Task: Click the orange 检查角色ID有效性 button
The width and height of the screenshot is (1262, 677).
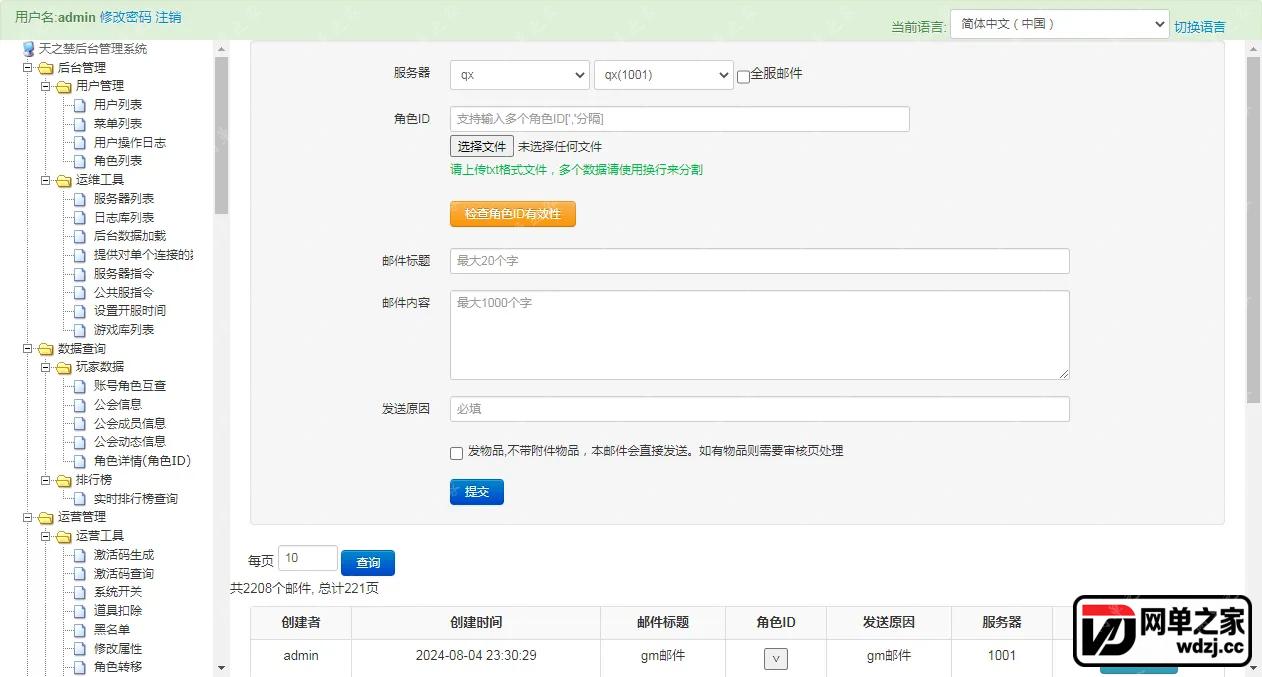Action: [x=513, y=214]
